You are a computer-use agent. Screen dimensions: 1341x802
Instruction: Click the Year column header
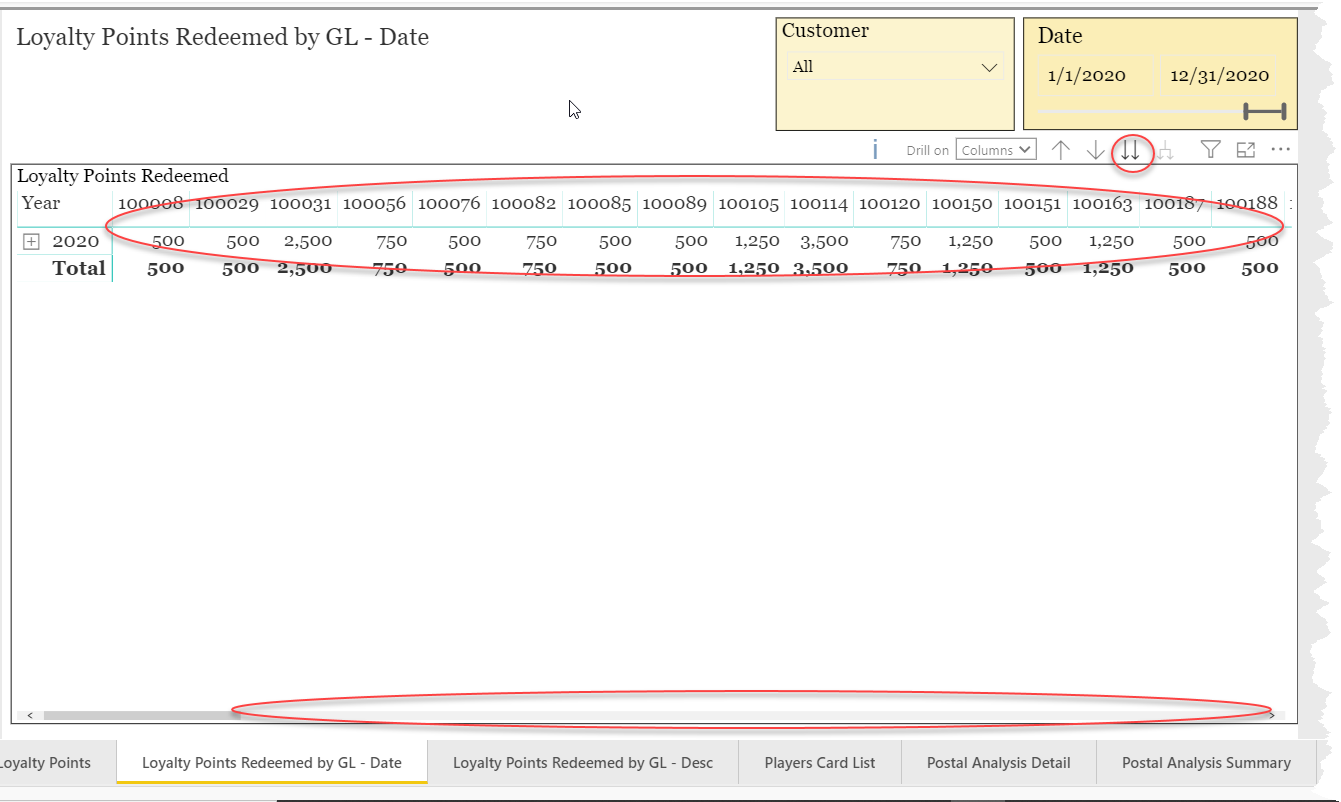coord(41,203)
